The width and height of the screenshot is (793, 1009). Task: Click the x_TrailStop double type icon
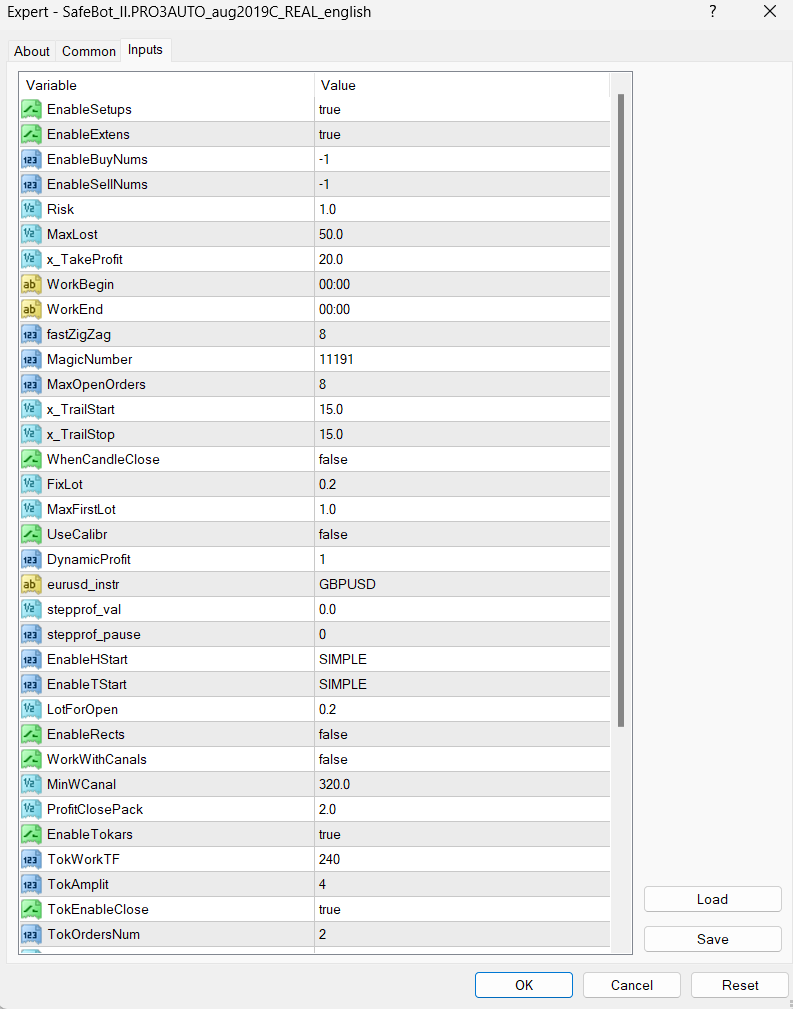tap(32, 434)
